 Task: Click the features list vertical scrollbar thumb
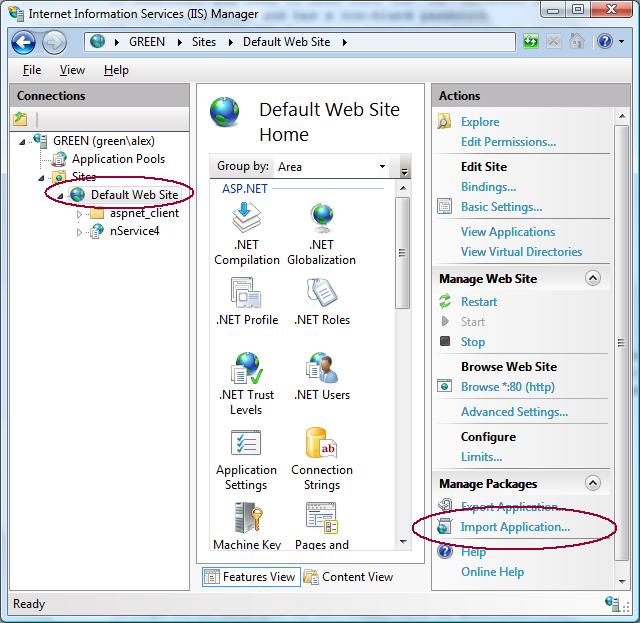402,253
